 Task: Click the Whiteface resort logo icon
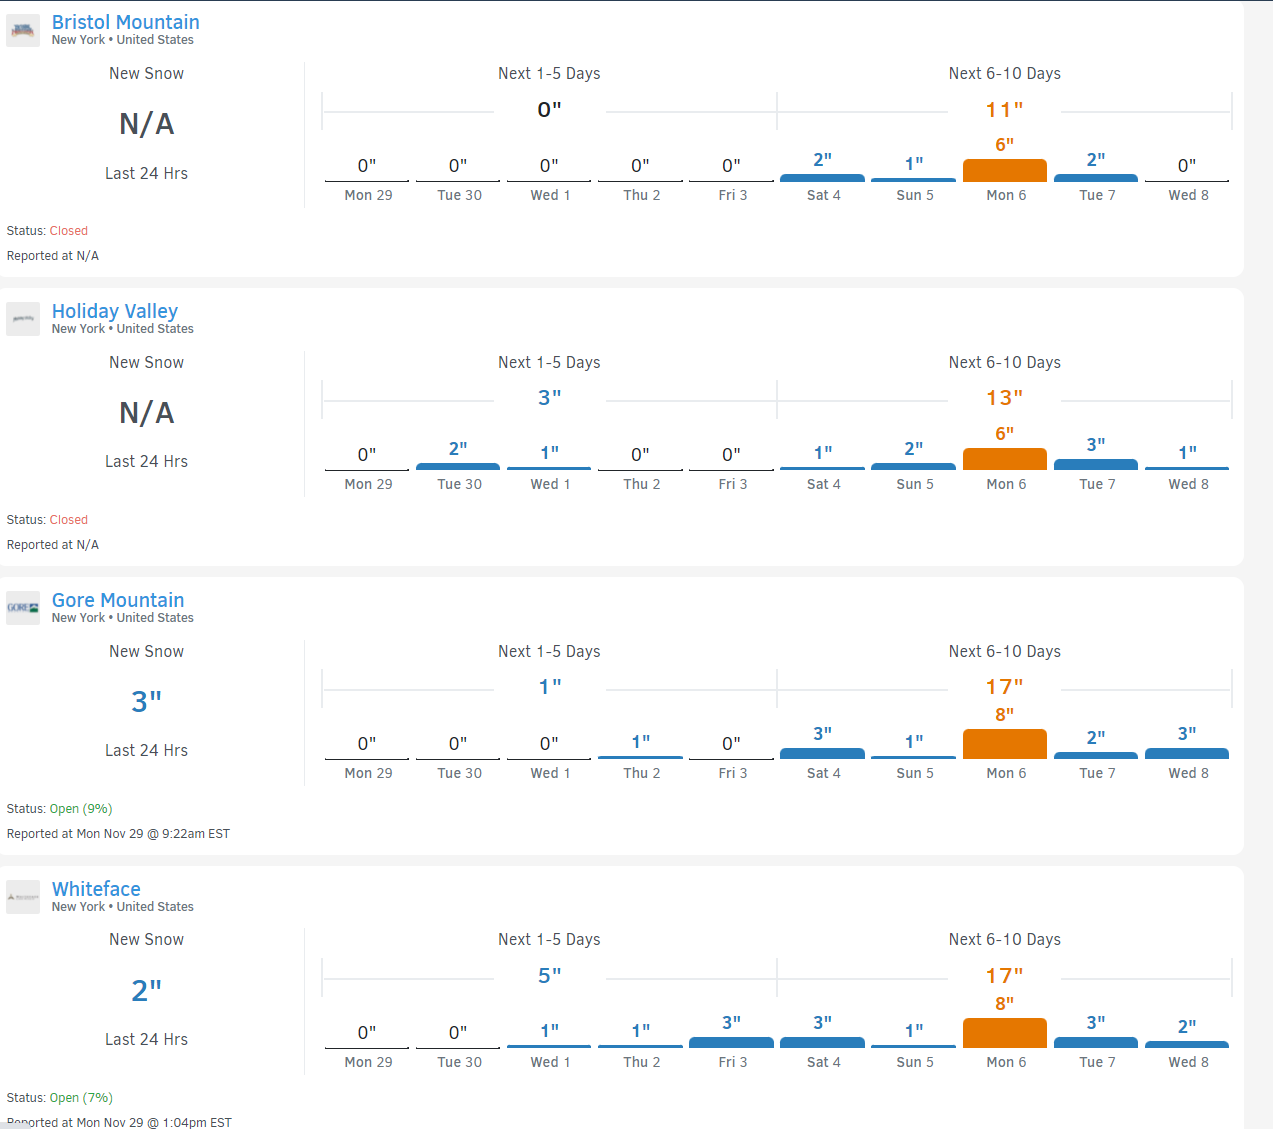tap(23, 897)
